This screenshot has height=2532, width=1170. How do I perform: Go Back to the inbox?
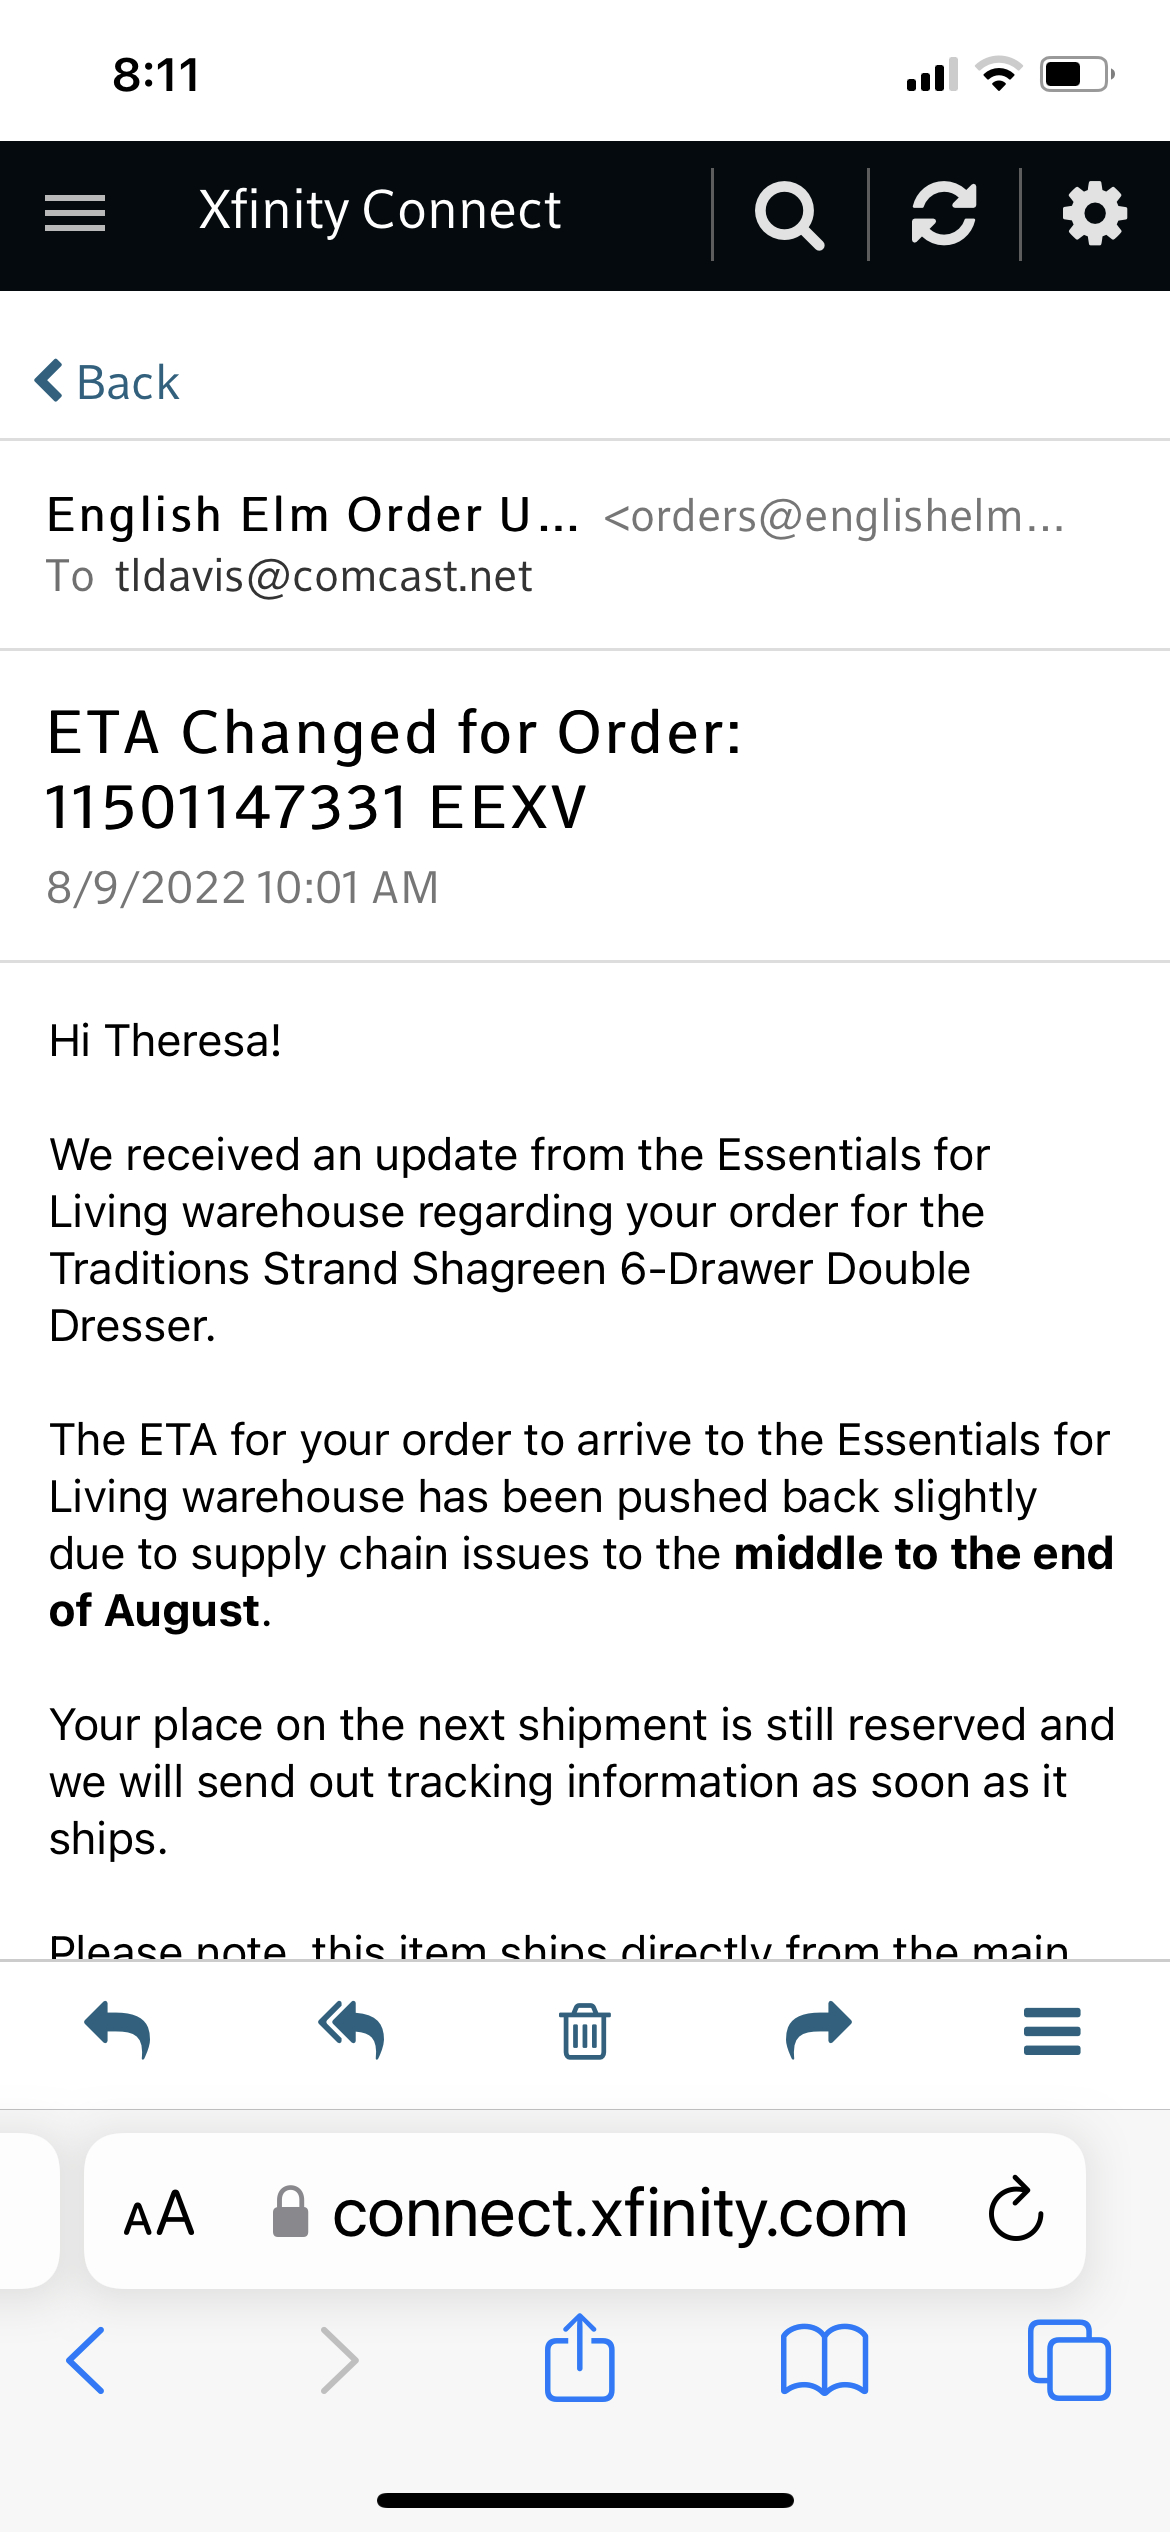(108, 382)
